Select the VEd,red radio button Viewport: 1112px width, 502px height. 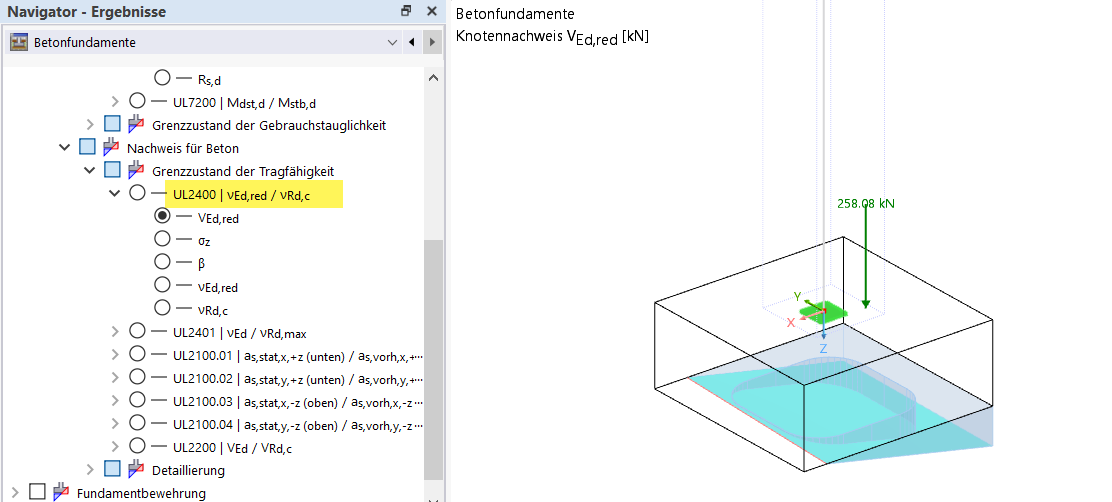pyautogui.click(x=162, y=216)
